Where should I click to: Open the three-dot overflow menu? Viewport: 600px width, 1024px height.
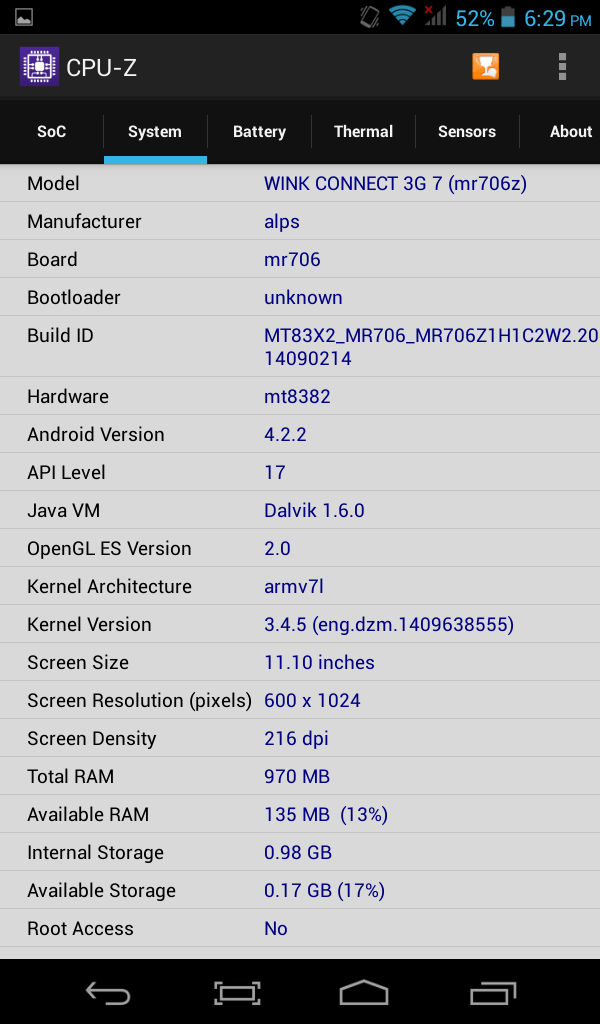pos(562,67)
